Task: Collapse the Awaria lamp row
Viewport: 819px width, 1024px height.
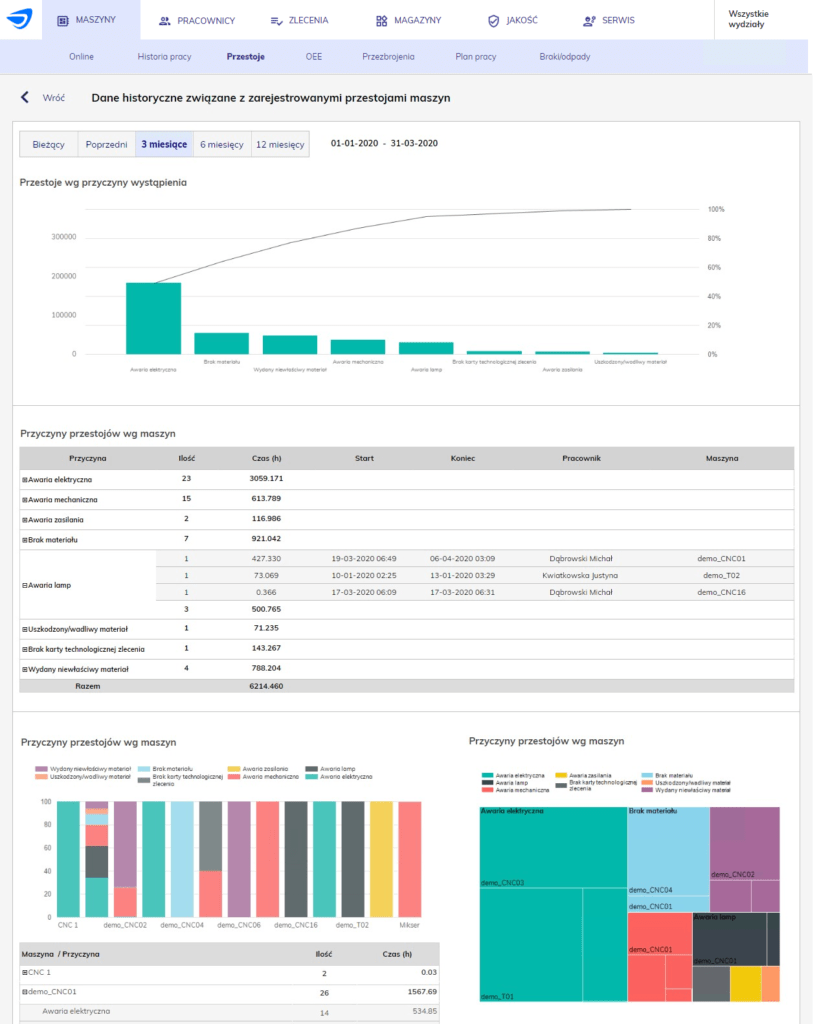Action: 24,585
